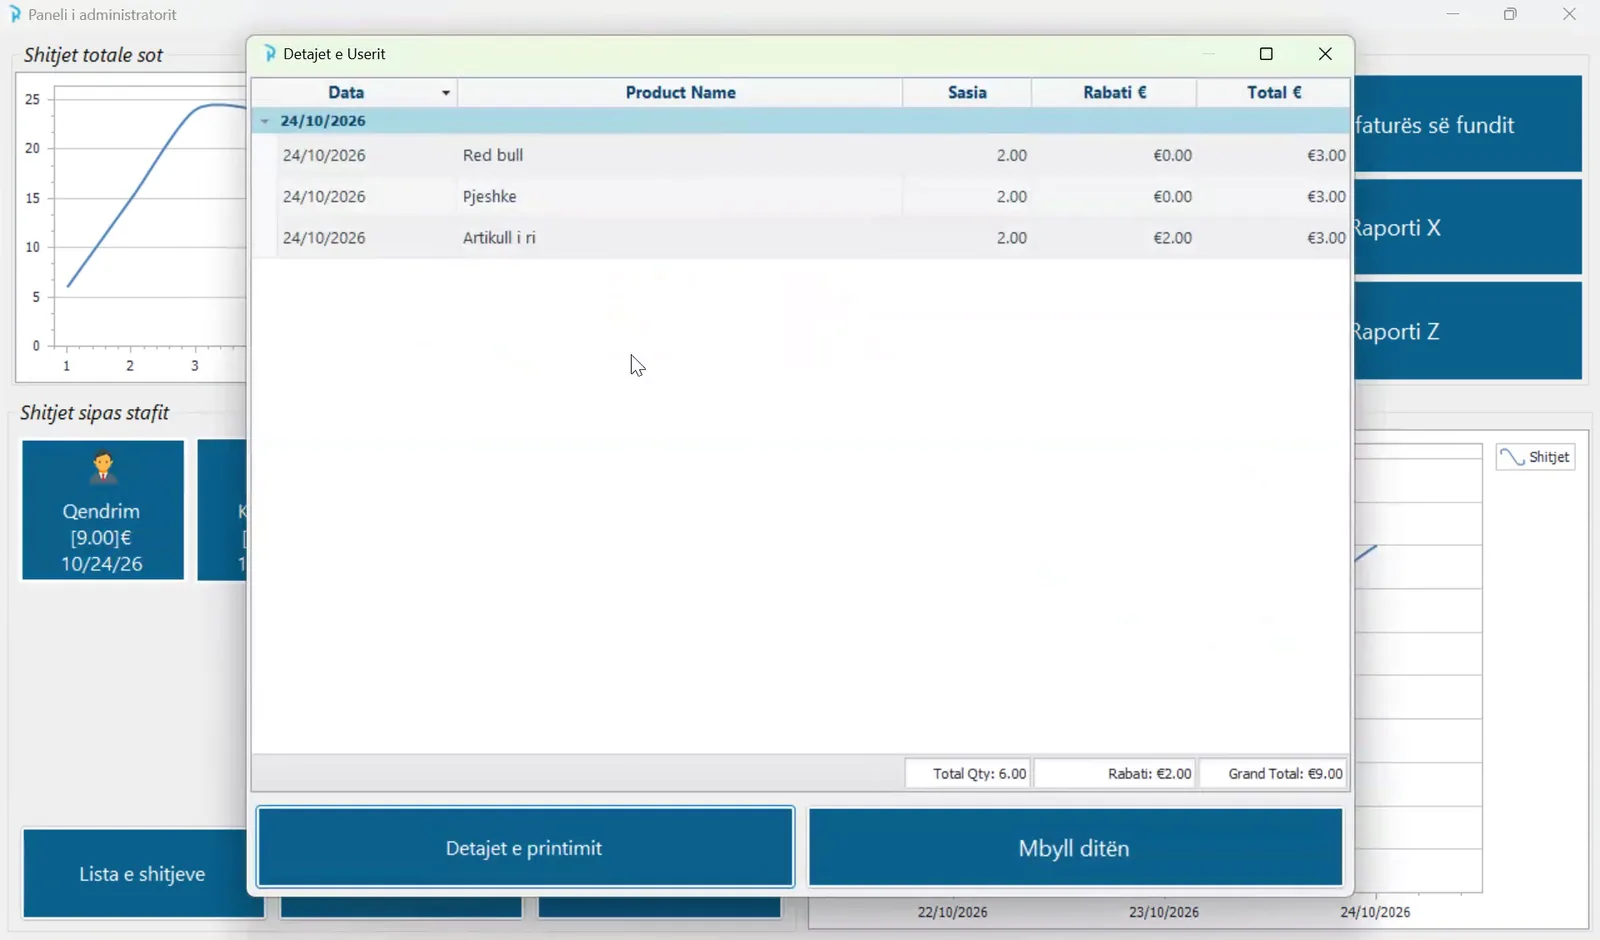The image size is (1600, 940).
Task: Collapse the 24/10/2026 group row
Action: [265, 121]
